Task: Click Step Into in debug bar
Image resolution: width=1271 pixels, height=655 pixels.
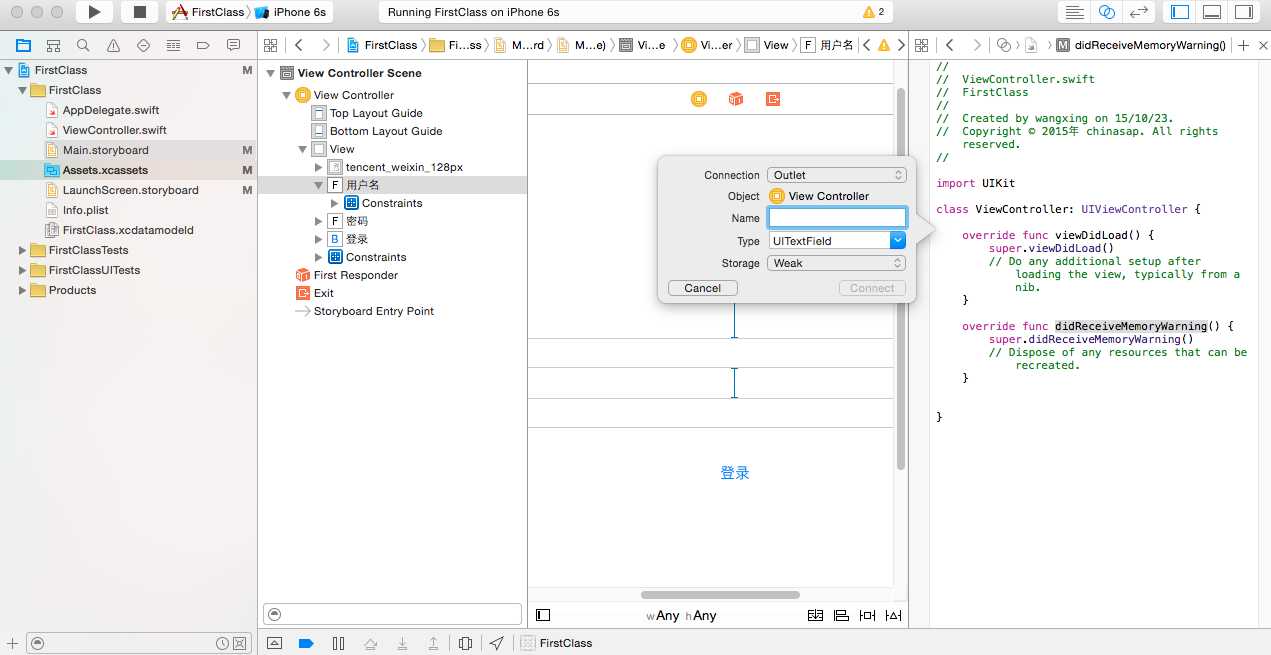Action: pyautogui.click(x=402, y=643)
